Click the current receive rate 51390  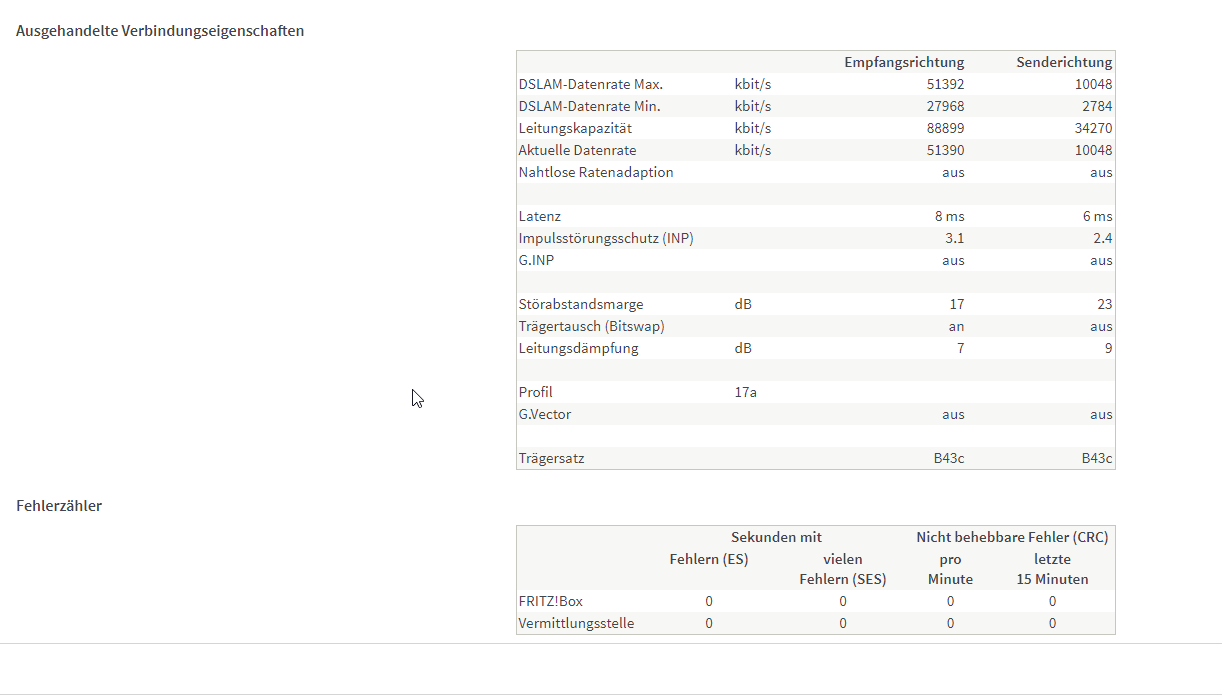945,150
